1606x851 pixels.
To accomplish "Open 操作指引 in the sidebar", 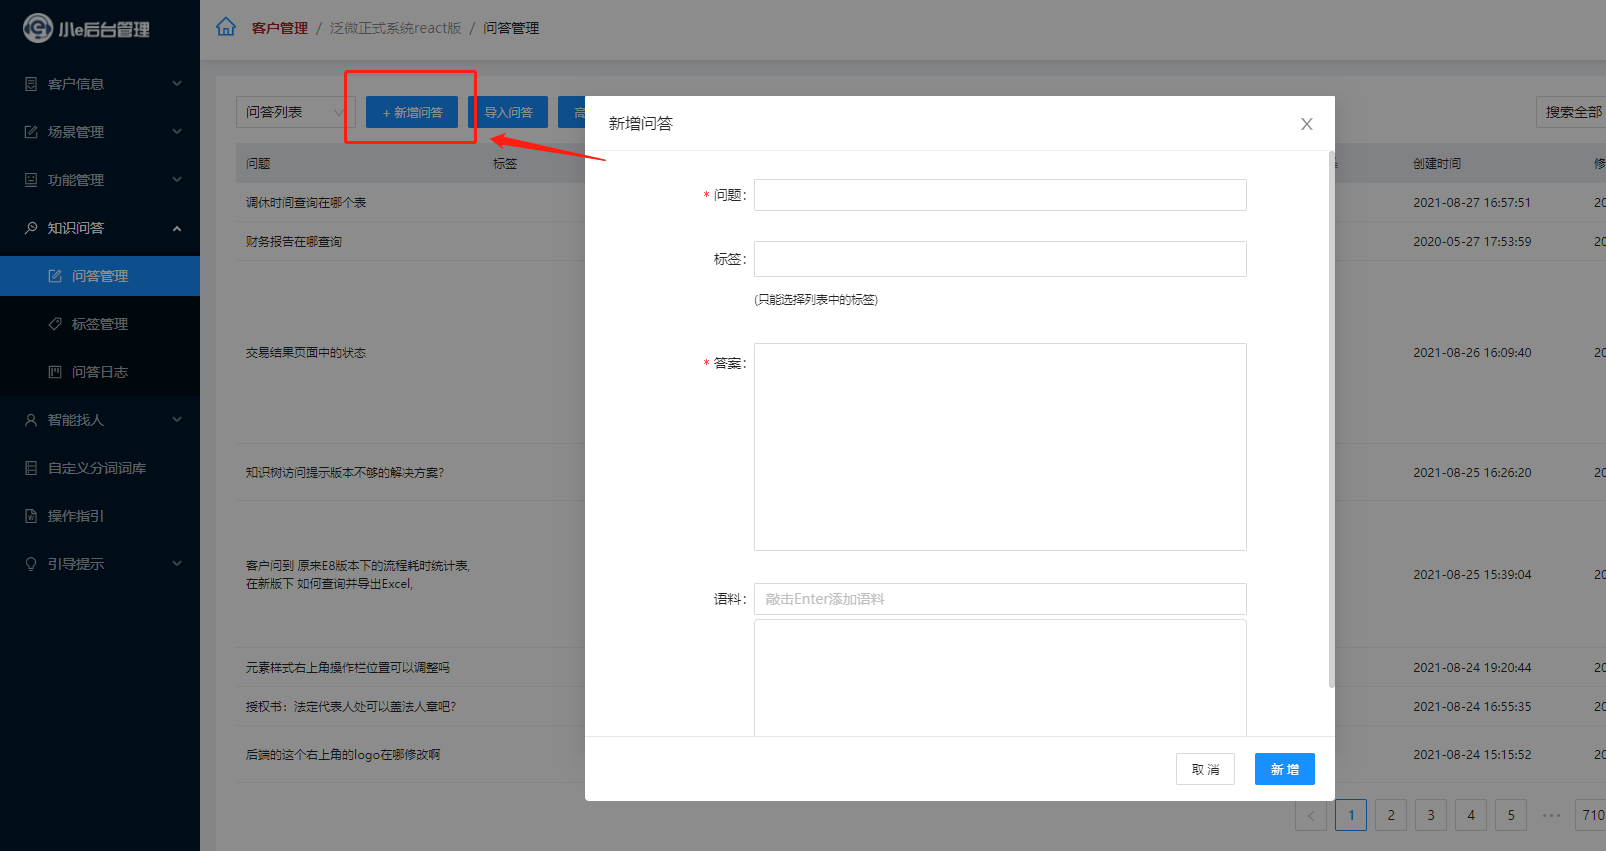I will coord(100,516).
